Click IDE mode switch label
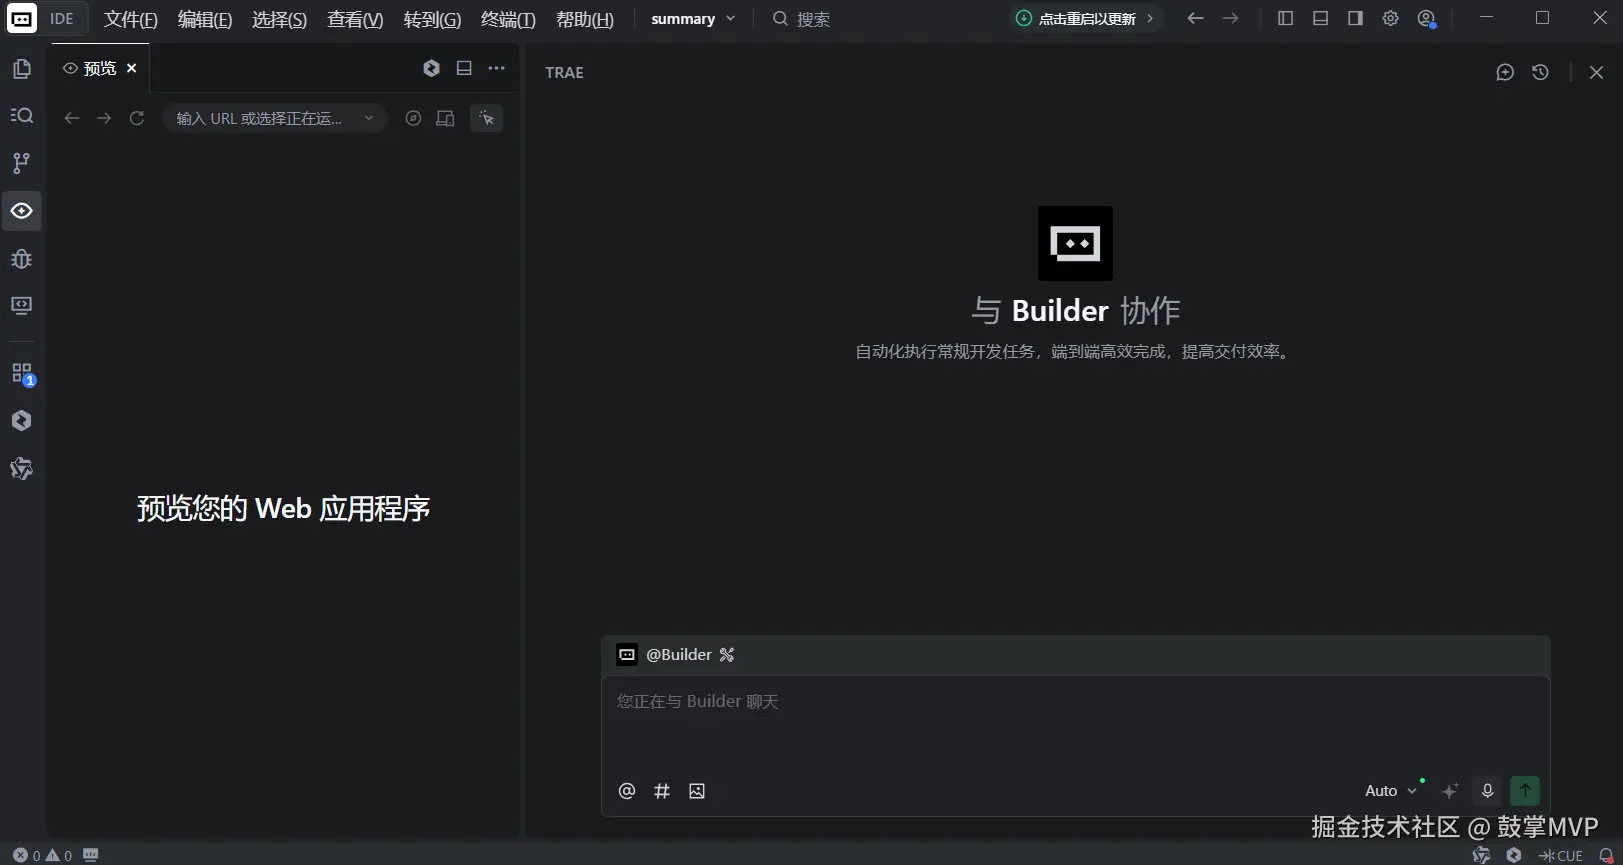This screenshot has height=865, width=1623. click(62, 19)
